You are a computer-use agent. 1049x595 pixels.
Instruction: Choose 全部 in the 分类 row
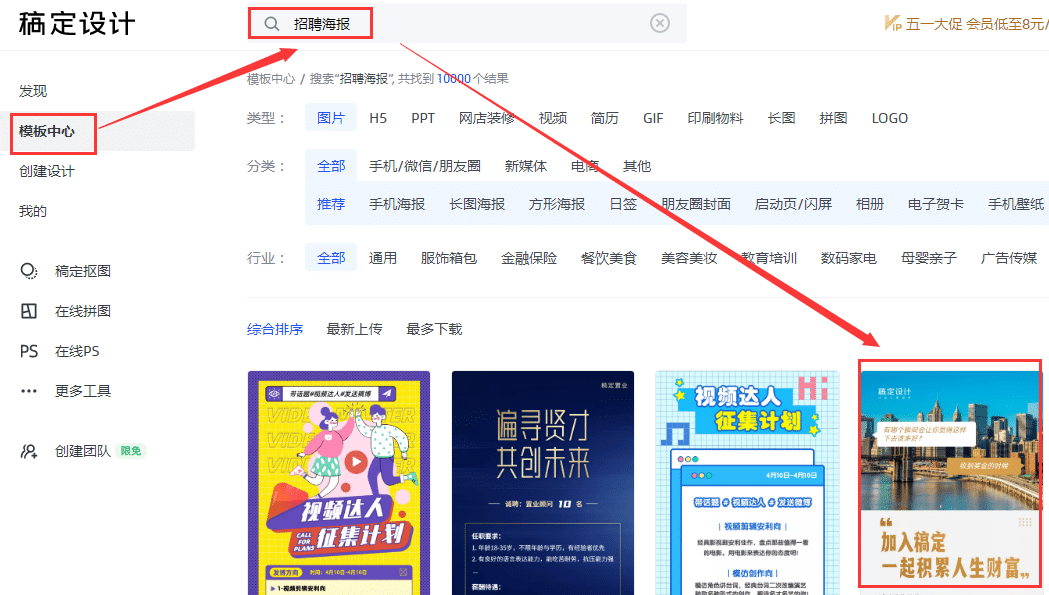pyautogui.click(x=331, y=166)
